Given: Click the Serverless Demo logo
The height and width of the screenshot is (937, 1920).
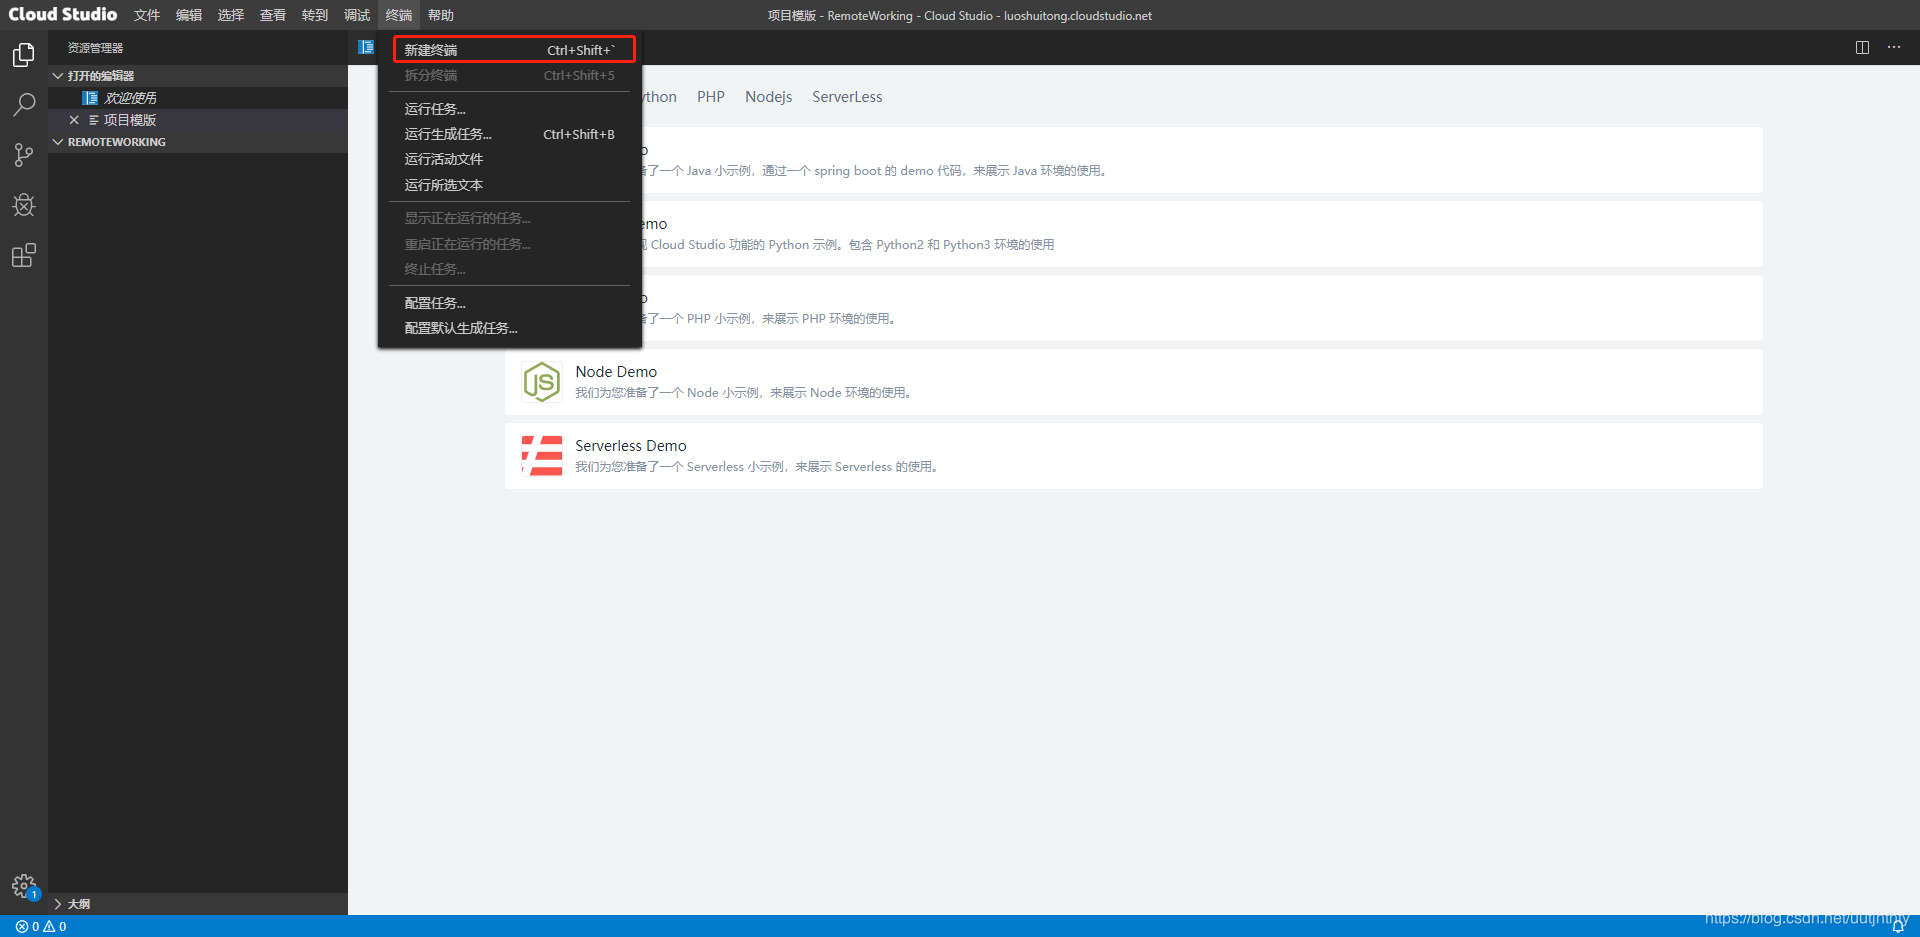Looking at the screenshot, I should click(x=542, y=456).
